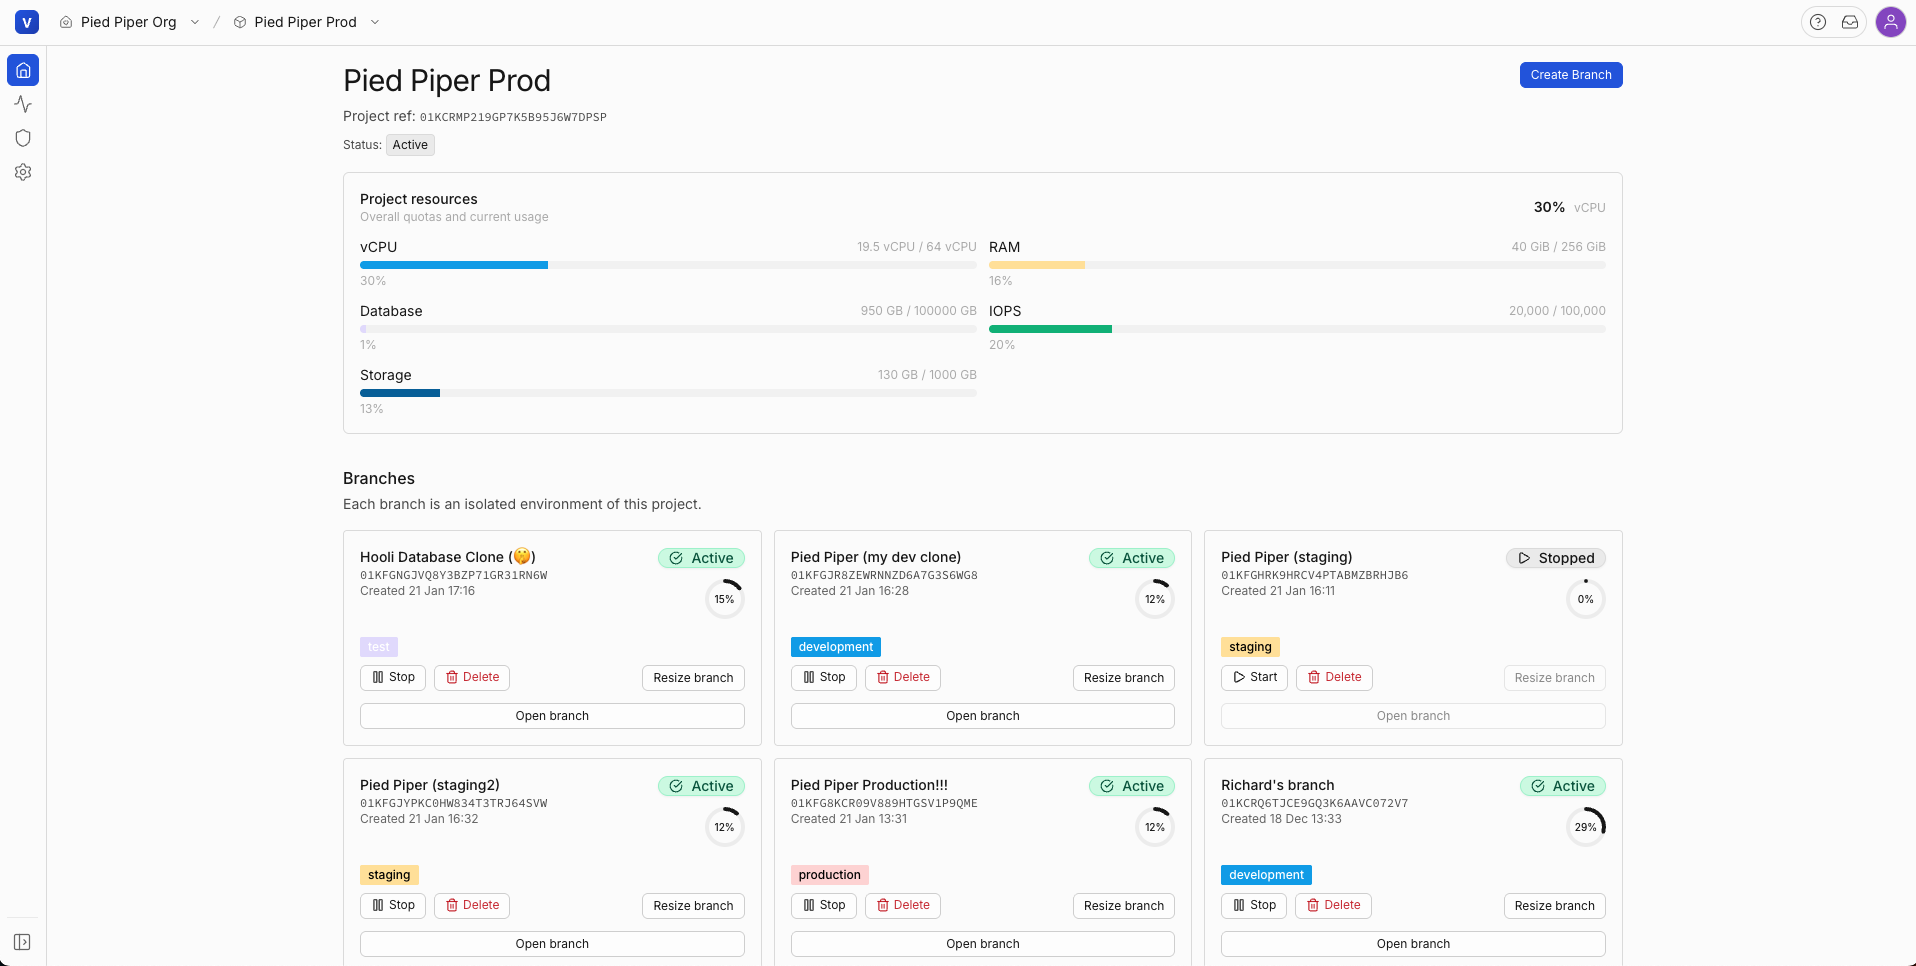
Task: Start the Pied Piper (staging) branch
Action: pos(1254,677)
